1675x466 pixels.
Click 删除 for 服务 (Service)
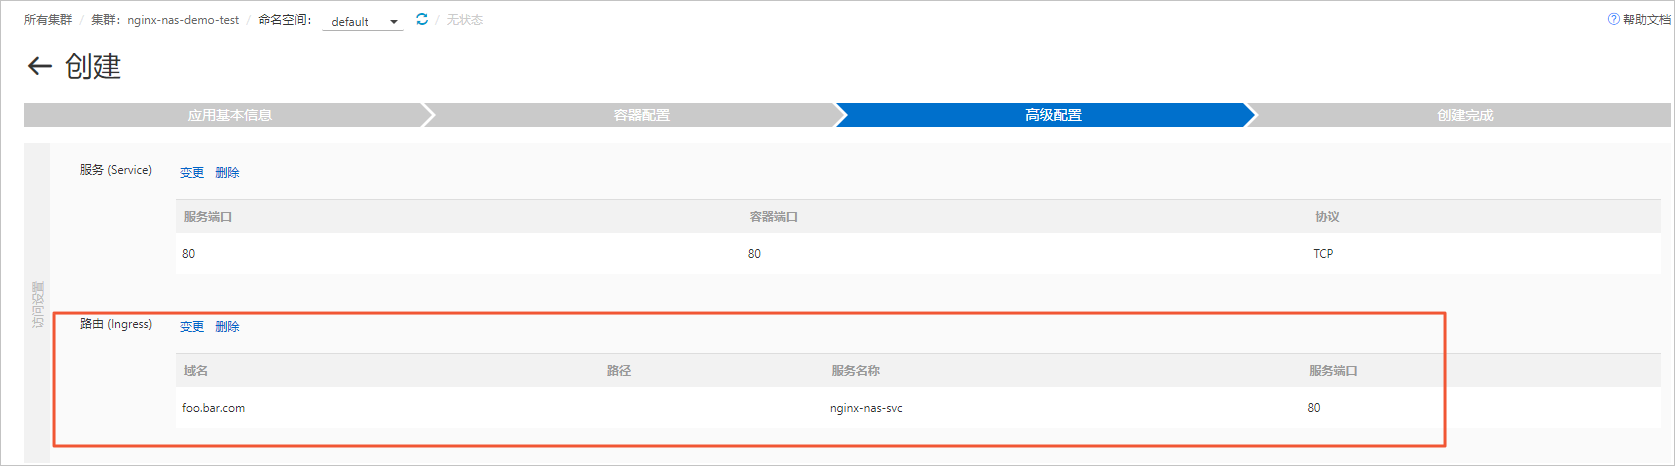(227, 172)
